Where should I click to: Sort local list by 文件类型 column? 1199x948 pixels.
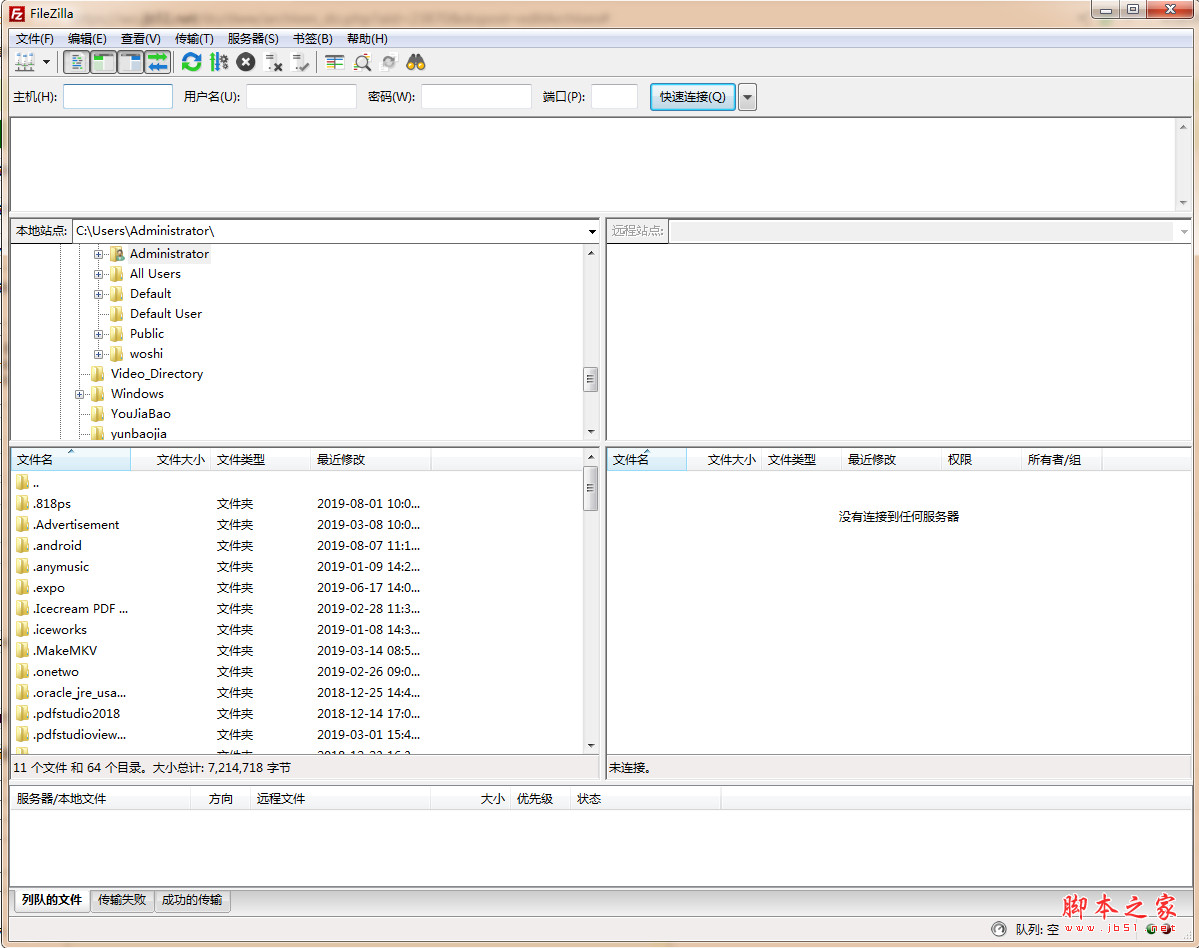pyautogui.click(x=261, y=459)
